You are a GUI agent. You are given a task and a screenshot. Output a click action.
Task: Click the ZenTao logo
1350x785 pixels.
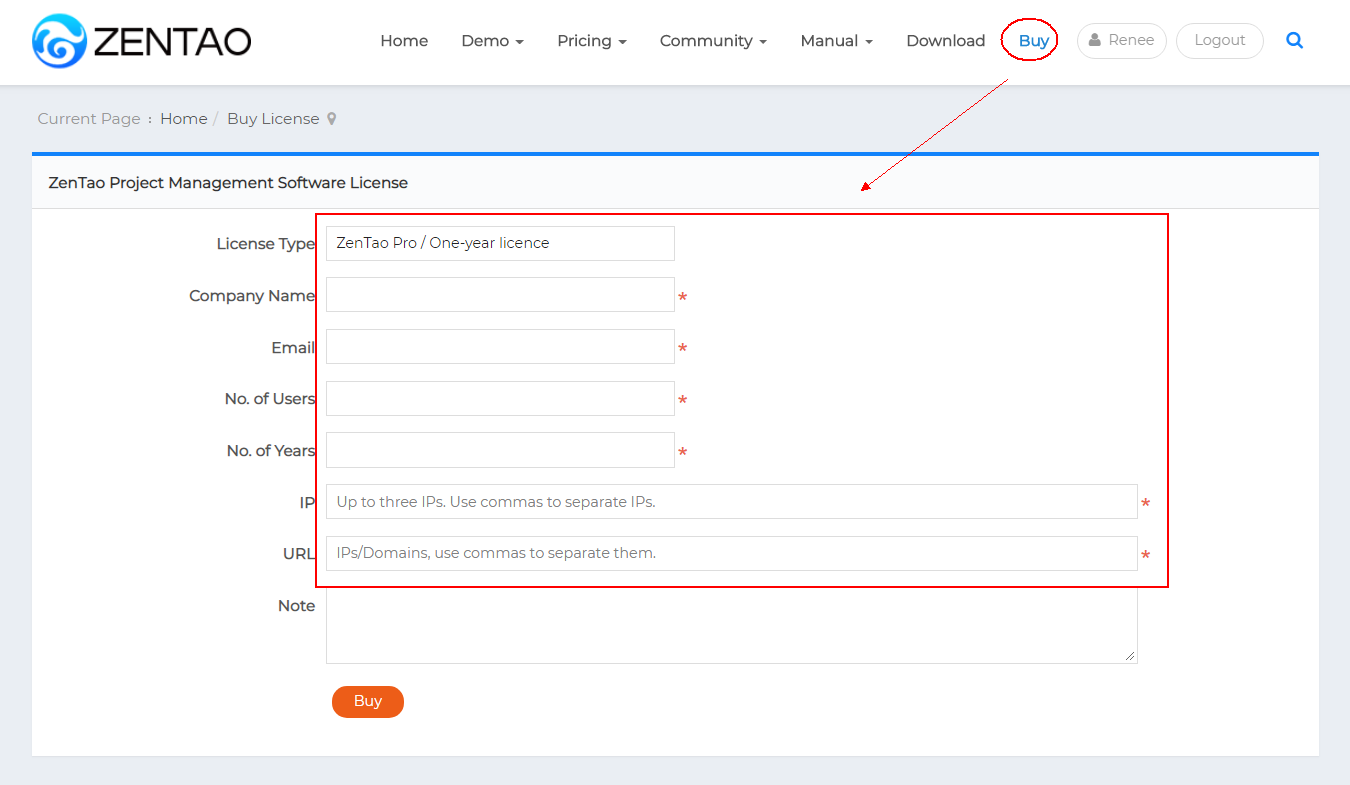141,41
